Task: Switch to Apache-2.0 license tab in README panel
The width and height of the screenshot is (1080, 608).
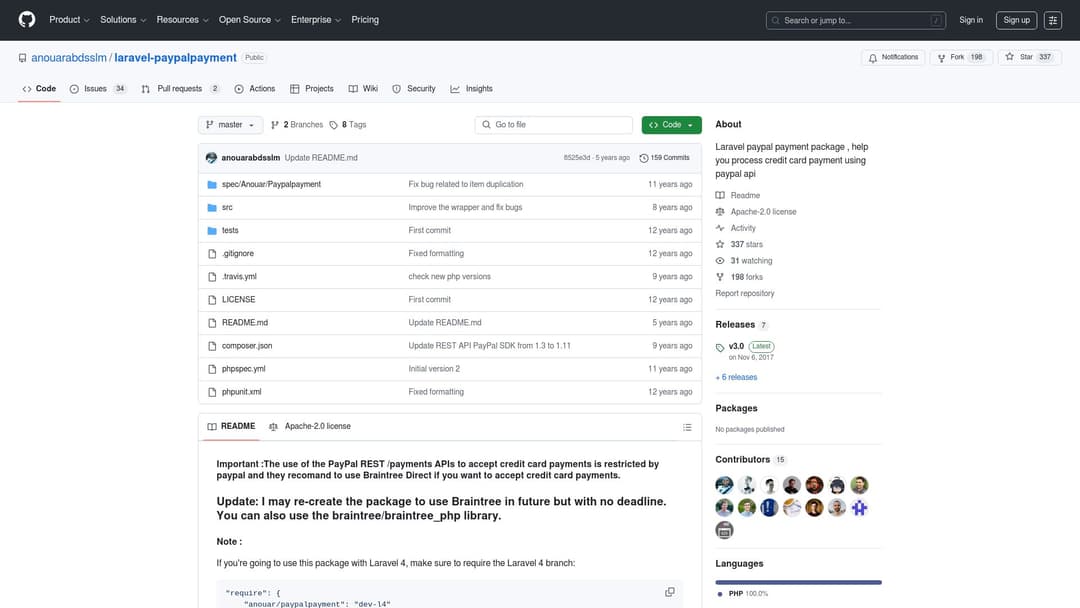Action: pyautogui.click(x=310, y=426)
